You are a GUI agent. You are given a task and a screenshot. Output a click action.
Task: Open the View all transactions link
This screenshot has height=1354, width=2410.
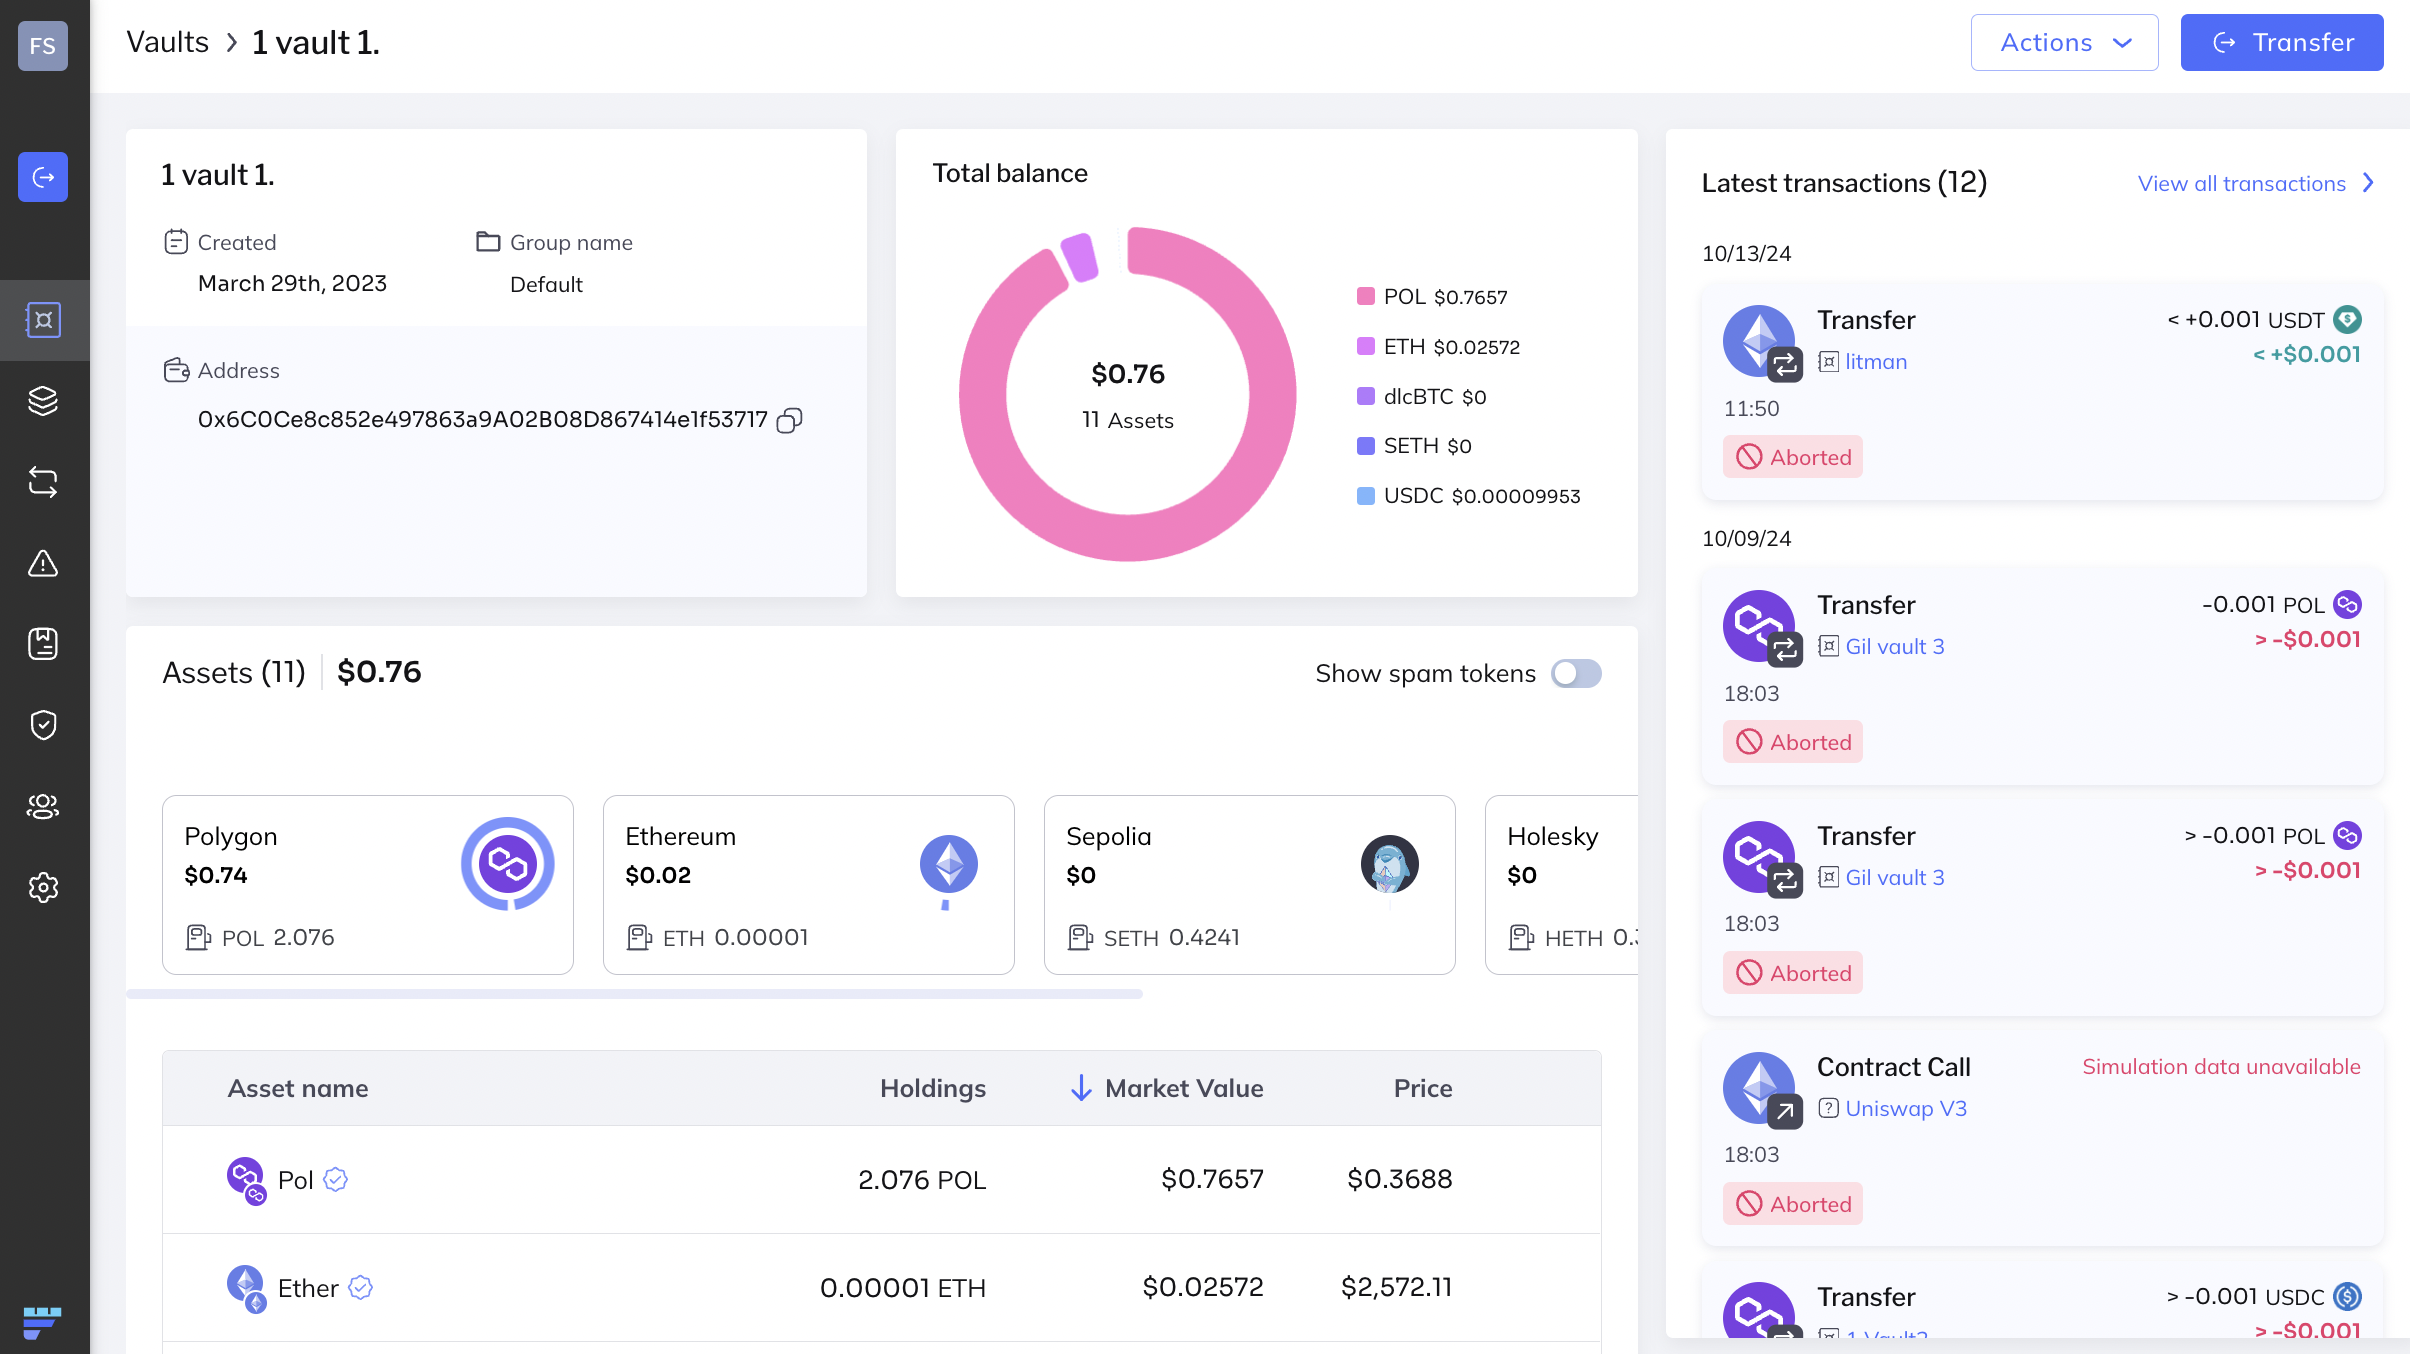(x=2242, y=184)
